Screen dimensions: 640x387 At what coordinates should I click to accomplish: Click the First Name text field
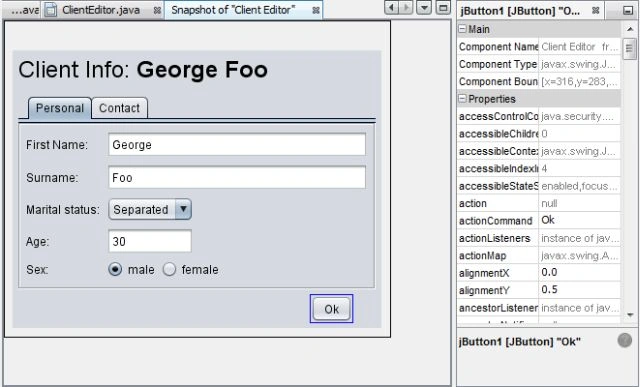click(x=237, y=145)
